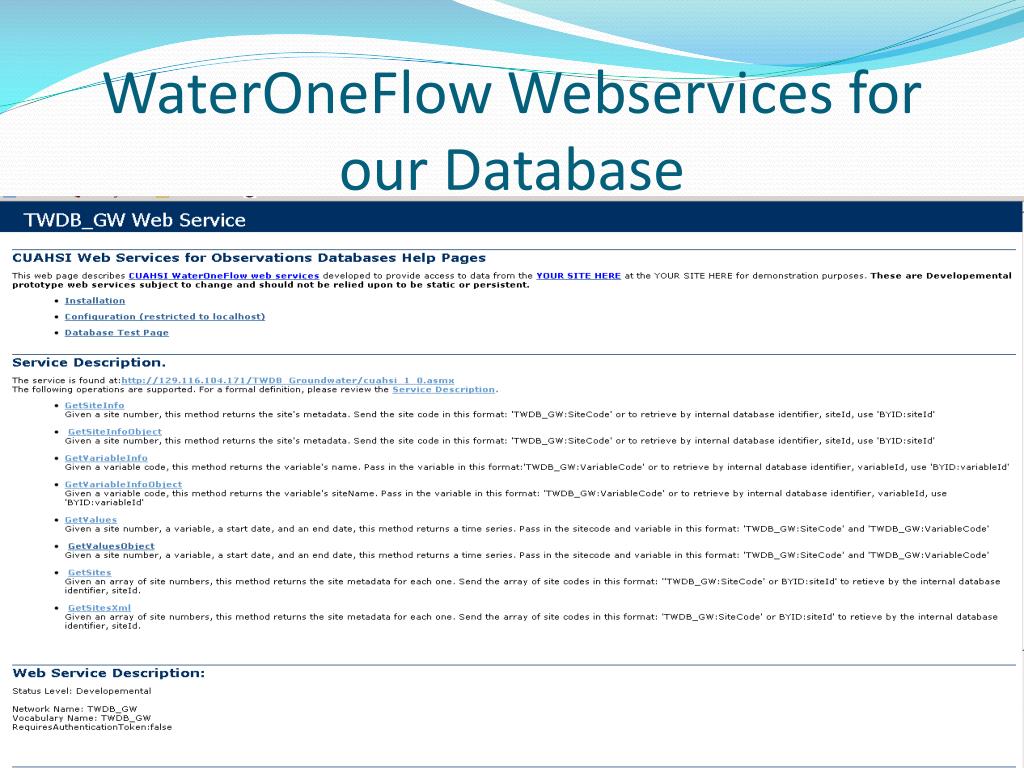Click the CUAHSI Web Services Help Pages heading
This screenshot has width=1024, height=768.
point(249,258)
